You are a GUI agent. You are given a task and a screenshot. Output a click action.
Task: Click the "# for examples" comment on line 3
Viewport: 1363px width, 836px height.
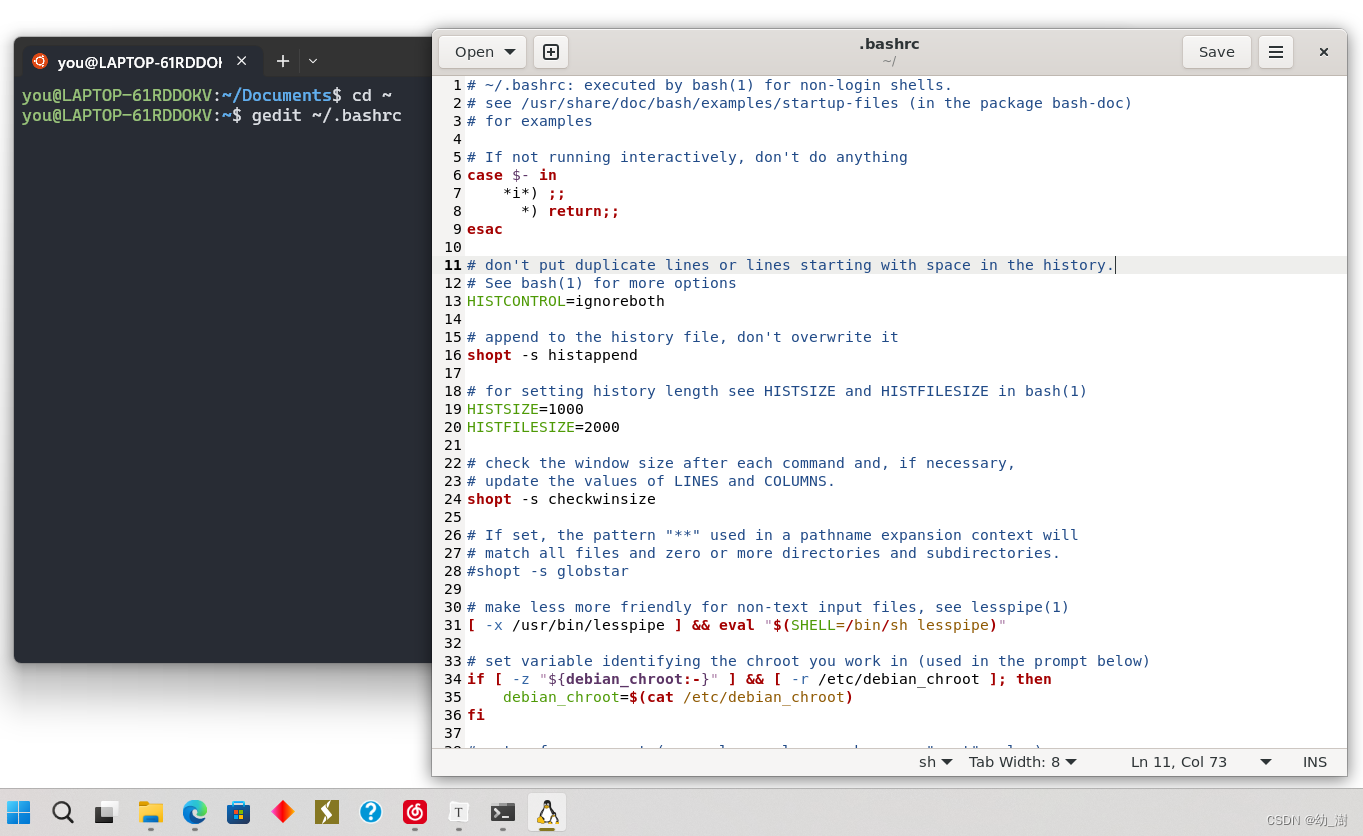point(530,121)
